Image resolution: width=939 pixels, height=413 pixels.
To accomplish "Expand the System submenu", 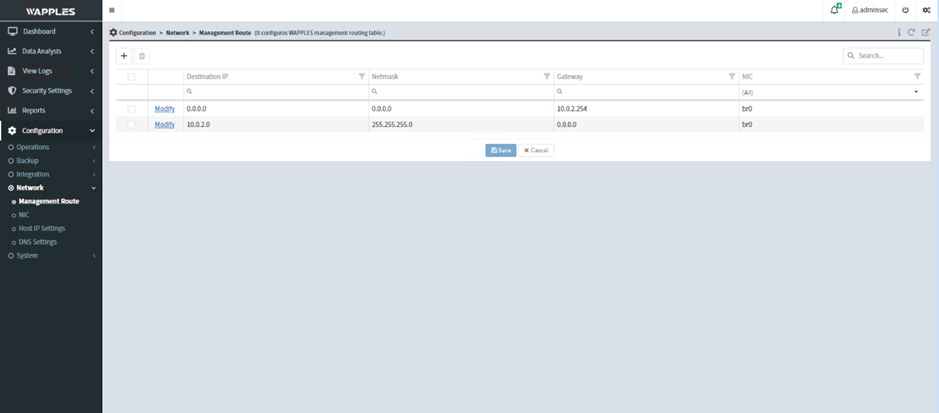I will point(28,256).
